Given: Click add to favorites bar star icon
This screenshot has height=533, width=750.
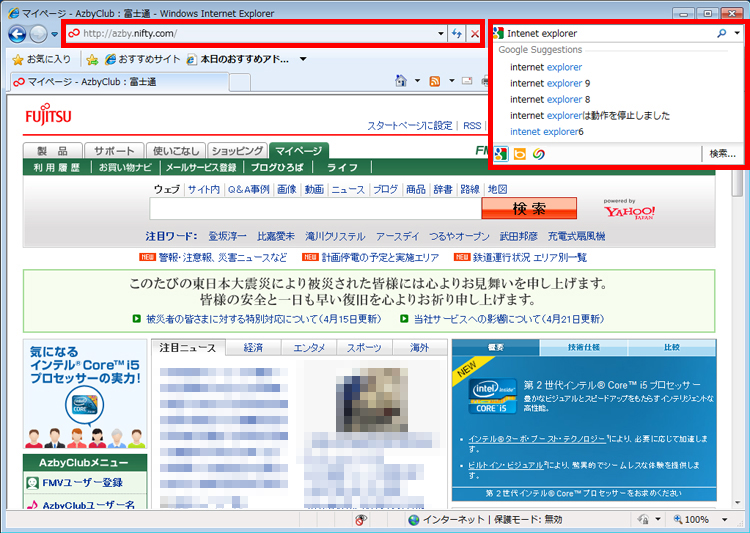Looking at the screenshot, I should (x=92, y=59).
